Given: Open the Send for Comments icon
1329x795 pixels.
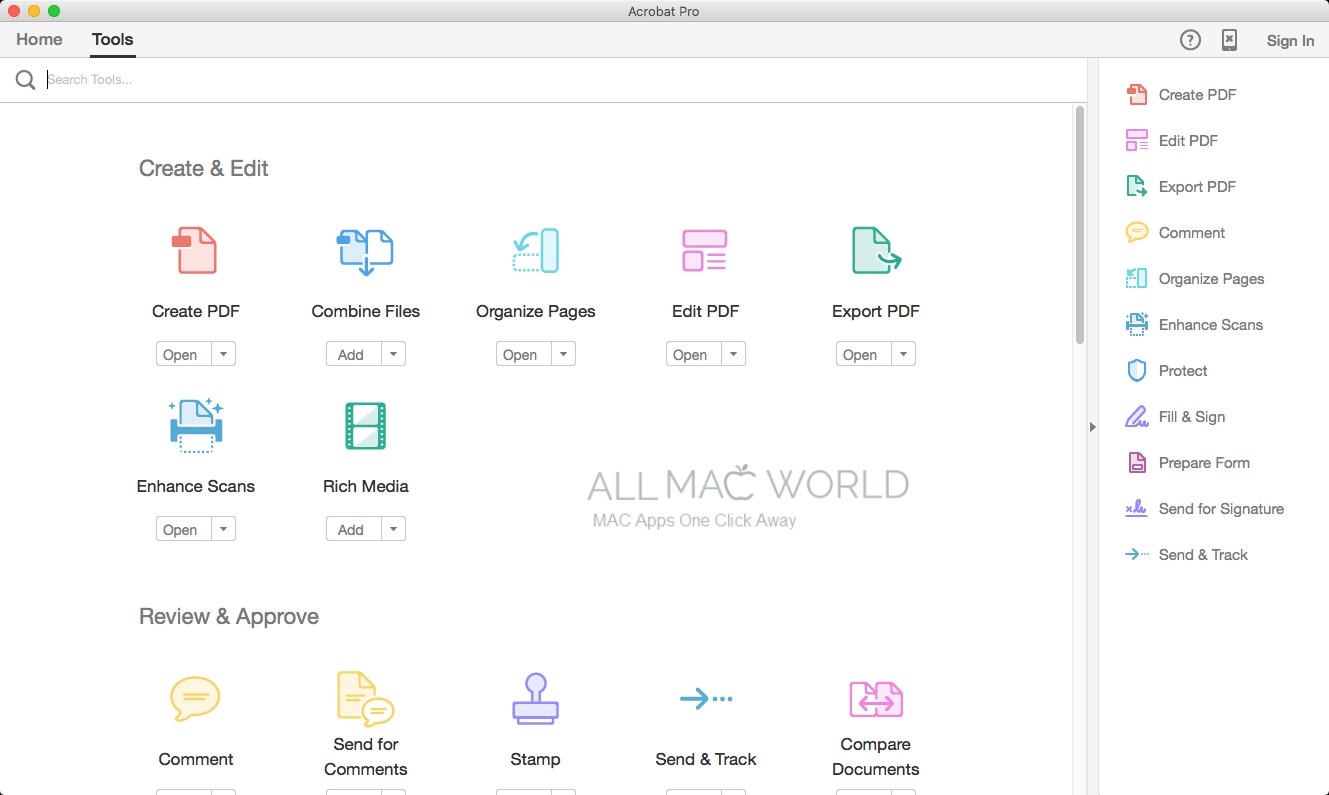Looking at the screenshot, I should click(x=365, y=699).
